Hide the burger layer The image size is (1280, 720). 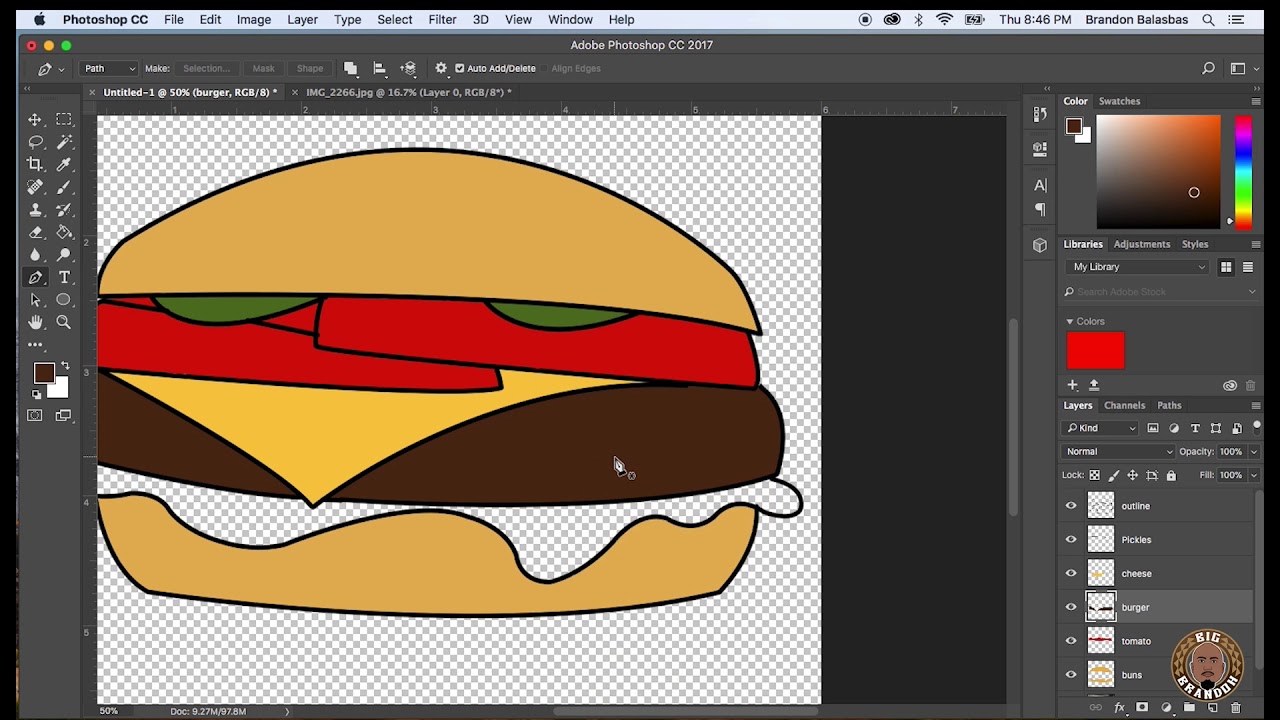tap(1071, 607)
